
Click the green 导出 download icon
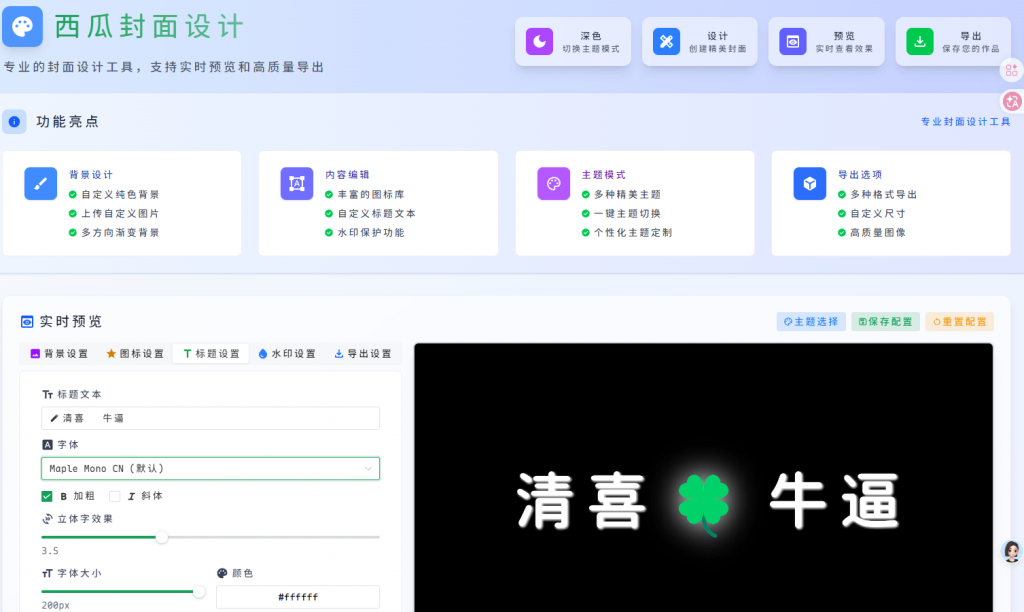point(919,41)
